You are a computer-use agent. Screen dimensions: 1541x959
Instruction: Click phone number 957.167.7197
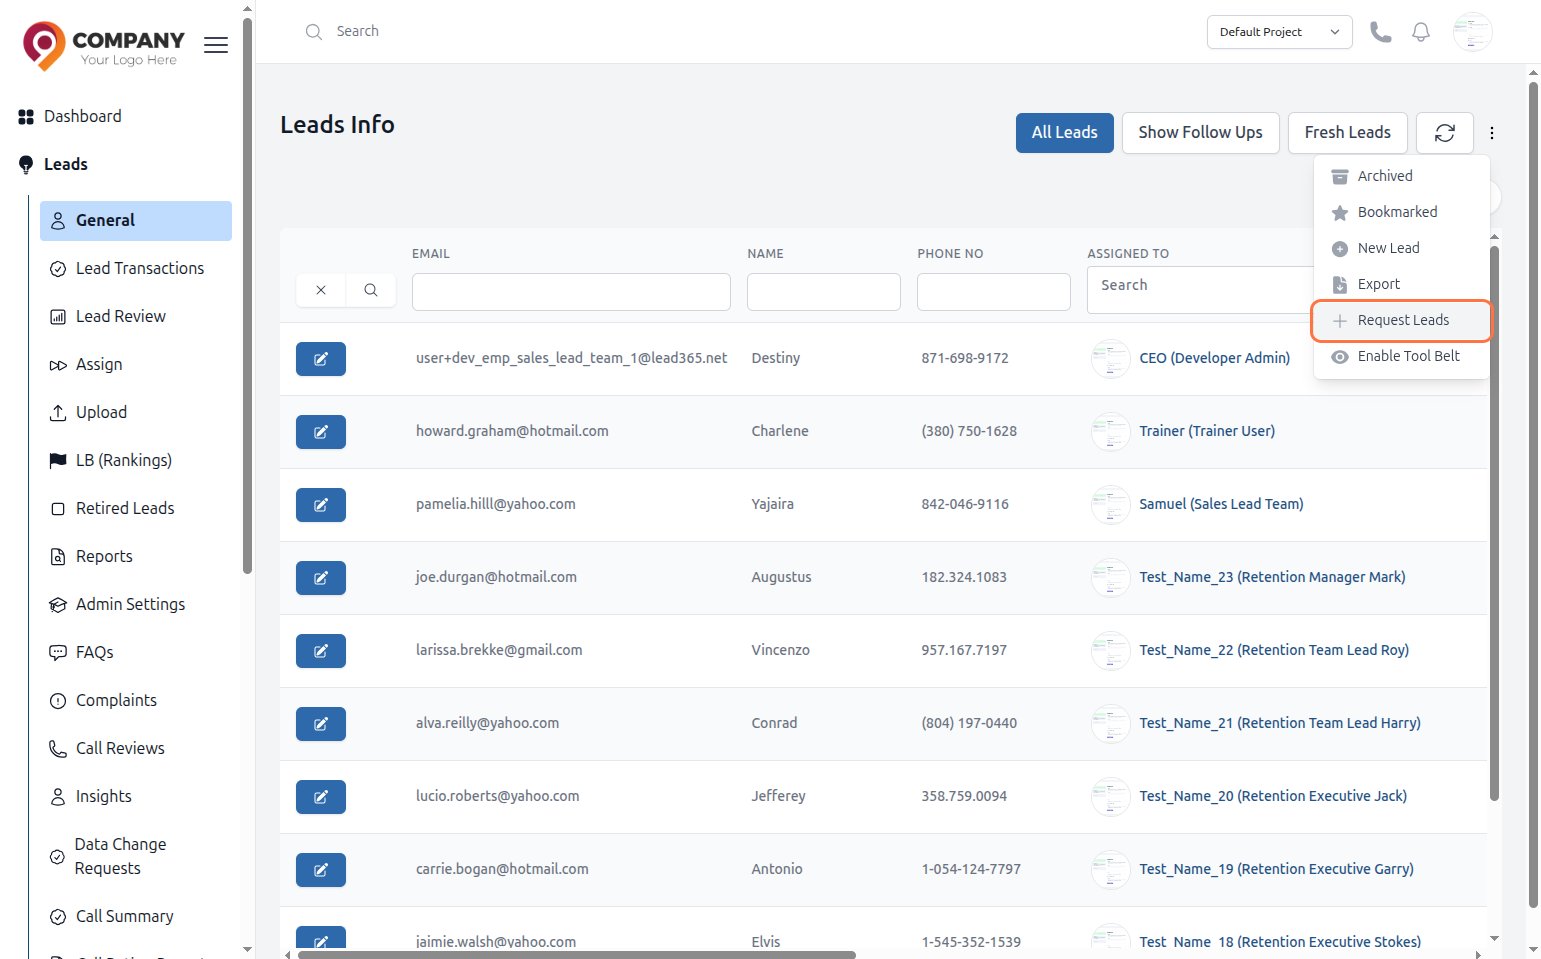(964, 650)
